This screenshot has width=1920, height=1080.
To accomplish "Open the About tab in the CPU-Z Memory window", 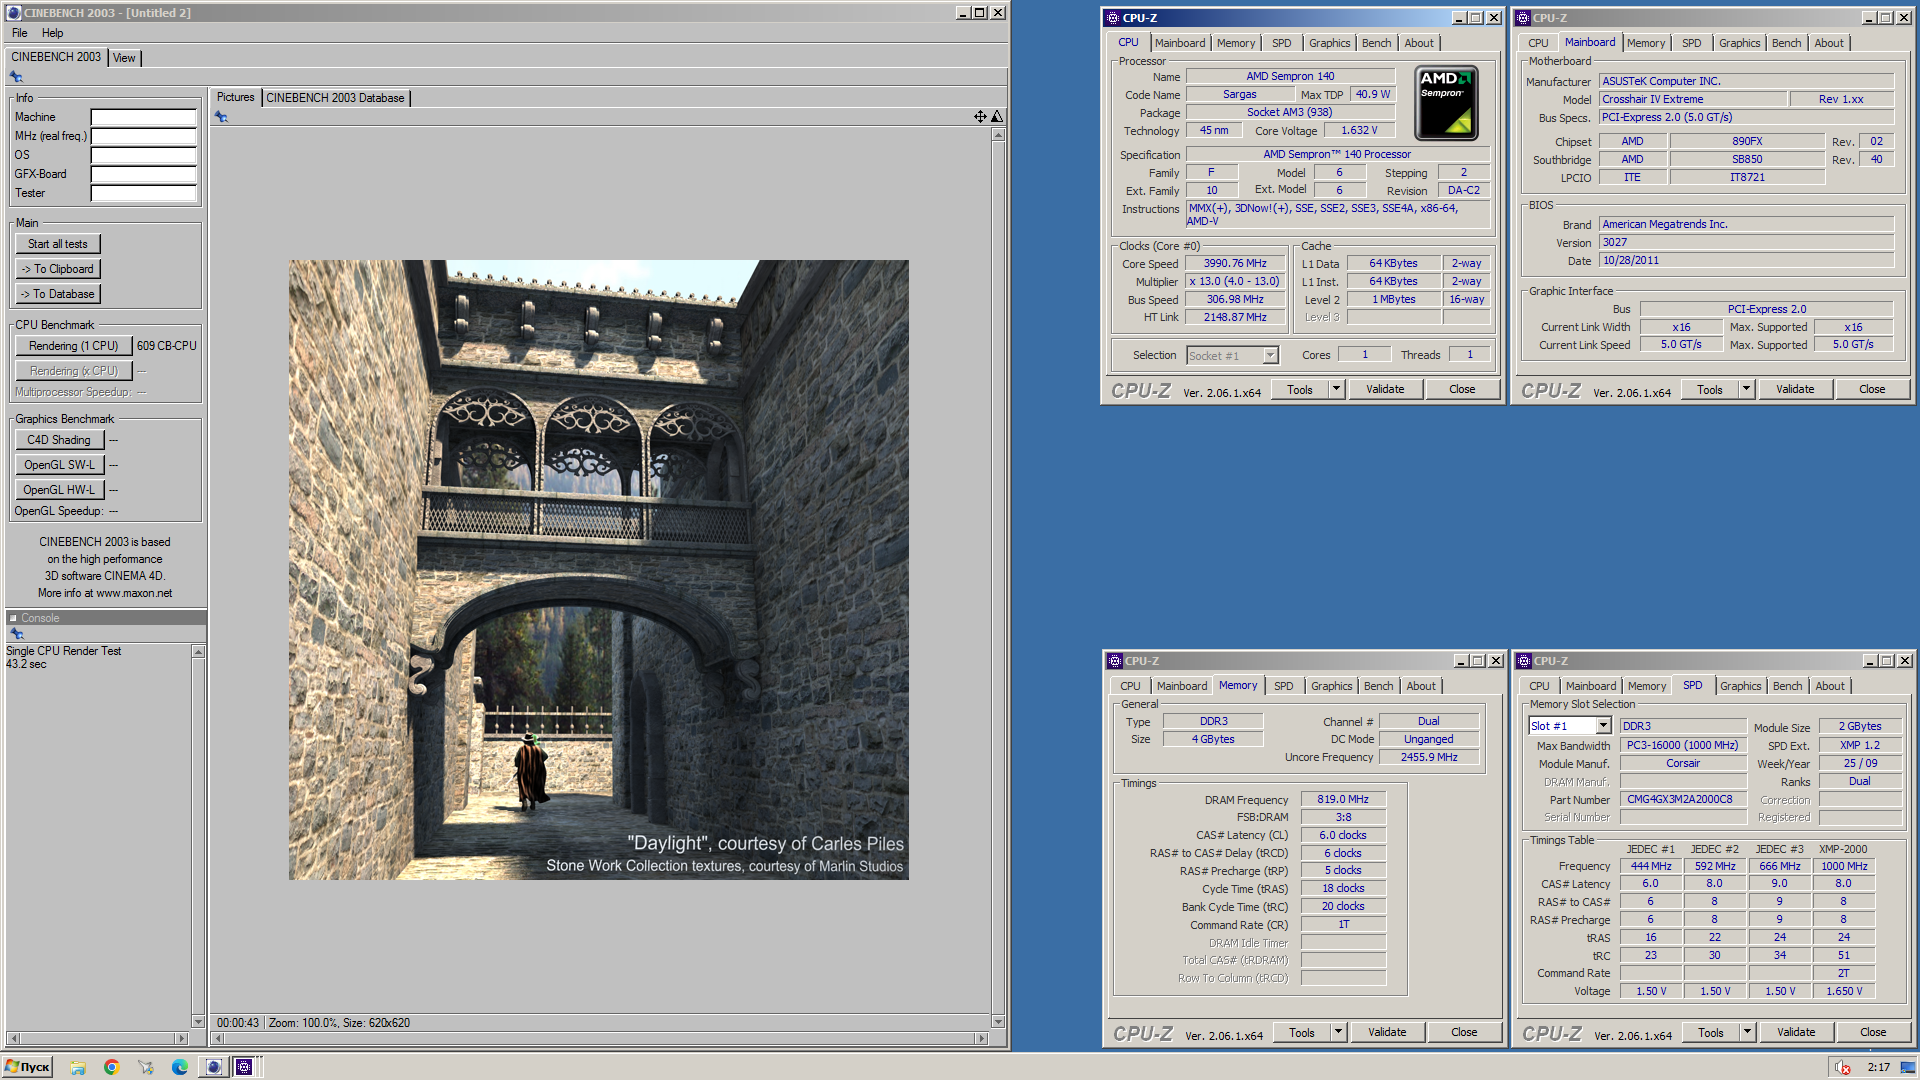I will pyautogui.click(x=1421, y=686).
